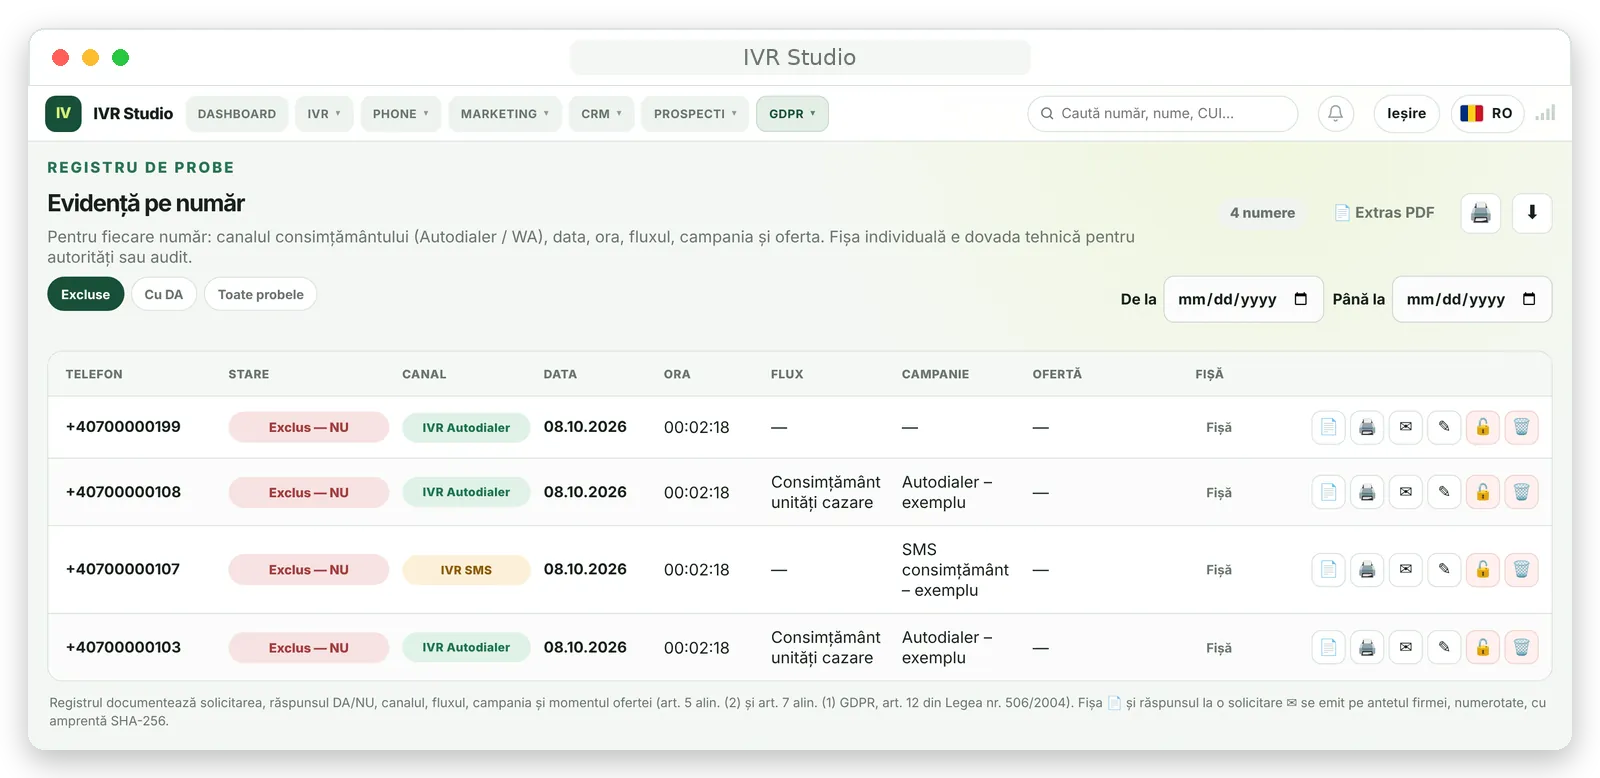The image size is (1600, 778).
Task: Print the +40700000107 row record
Action: click(1367, 569)
